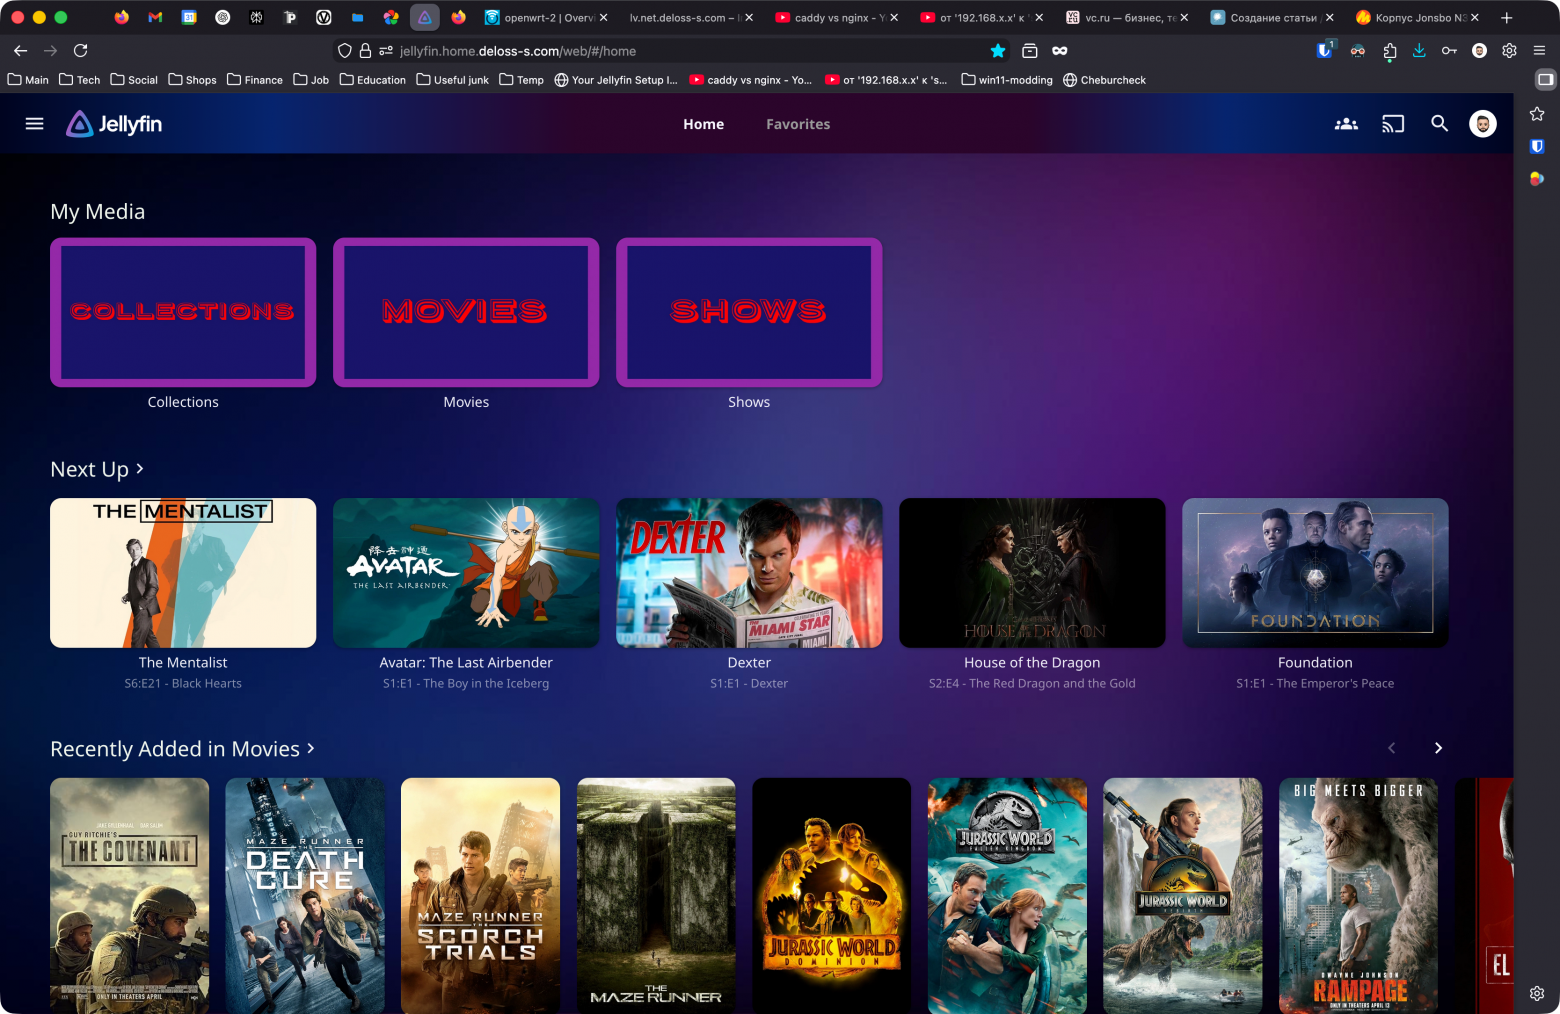This screenshot has width=1560, height=1014.
Task: Switch to the Favorites tab
Action: [x=797, y=123]
